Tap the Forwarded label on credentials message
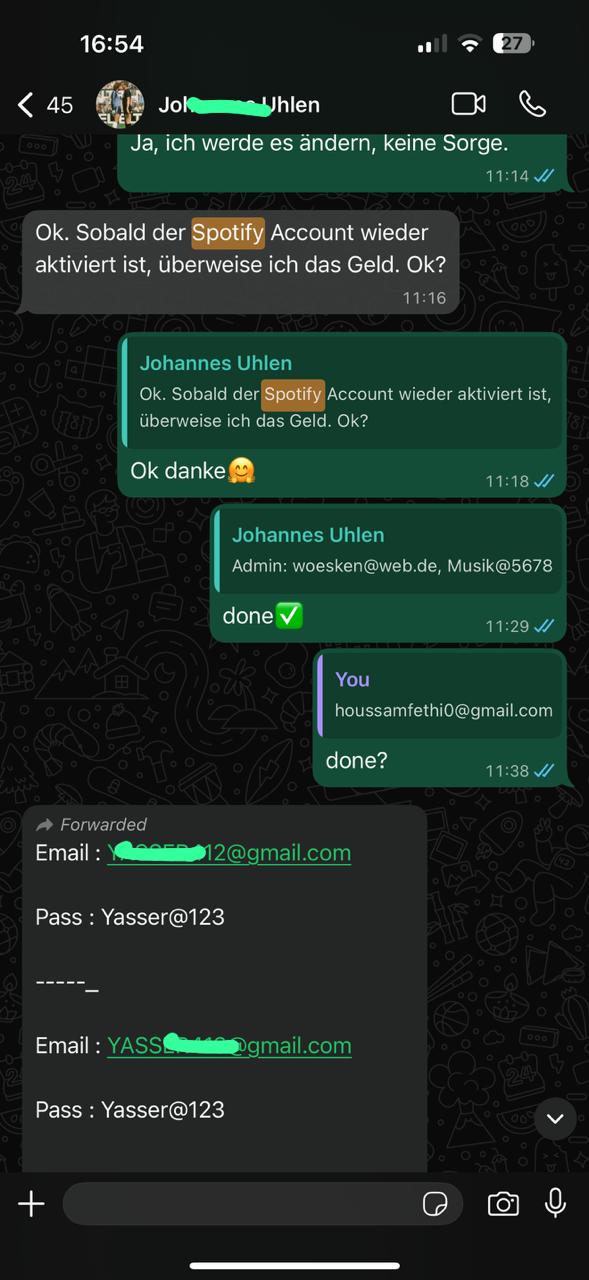589x1280 pixels. (x=91, y=824)
